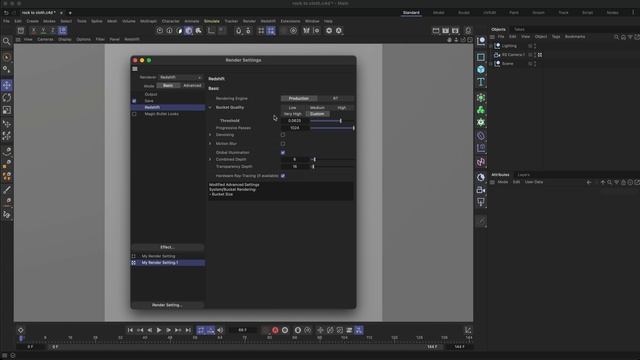This screenshot has height=360, width=640.
Task: Set Rendering Engine to Production
Action: click(x=299, y=98)
